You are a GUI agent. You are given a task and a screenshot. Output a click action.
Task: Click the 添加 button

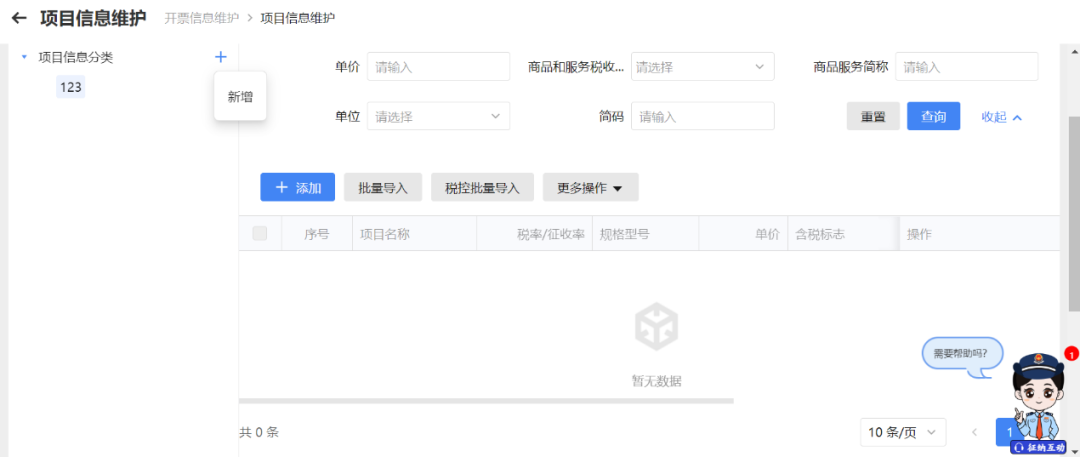(x=297, y=187)
